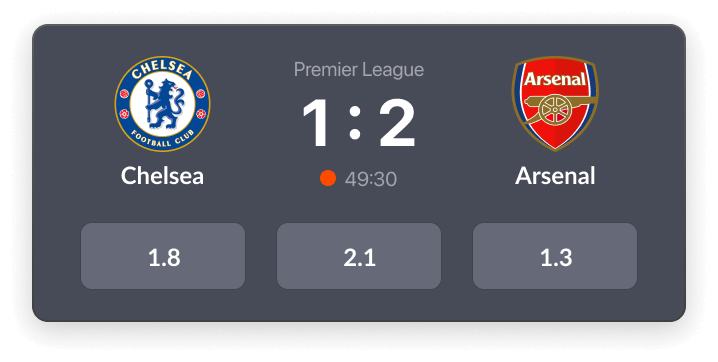Click the cannon barrel on Arsenal crest
718x362 pixels.
(x=560, y=101)
